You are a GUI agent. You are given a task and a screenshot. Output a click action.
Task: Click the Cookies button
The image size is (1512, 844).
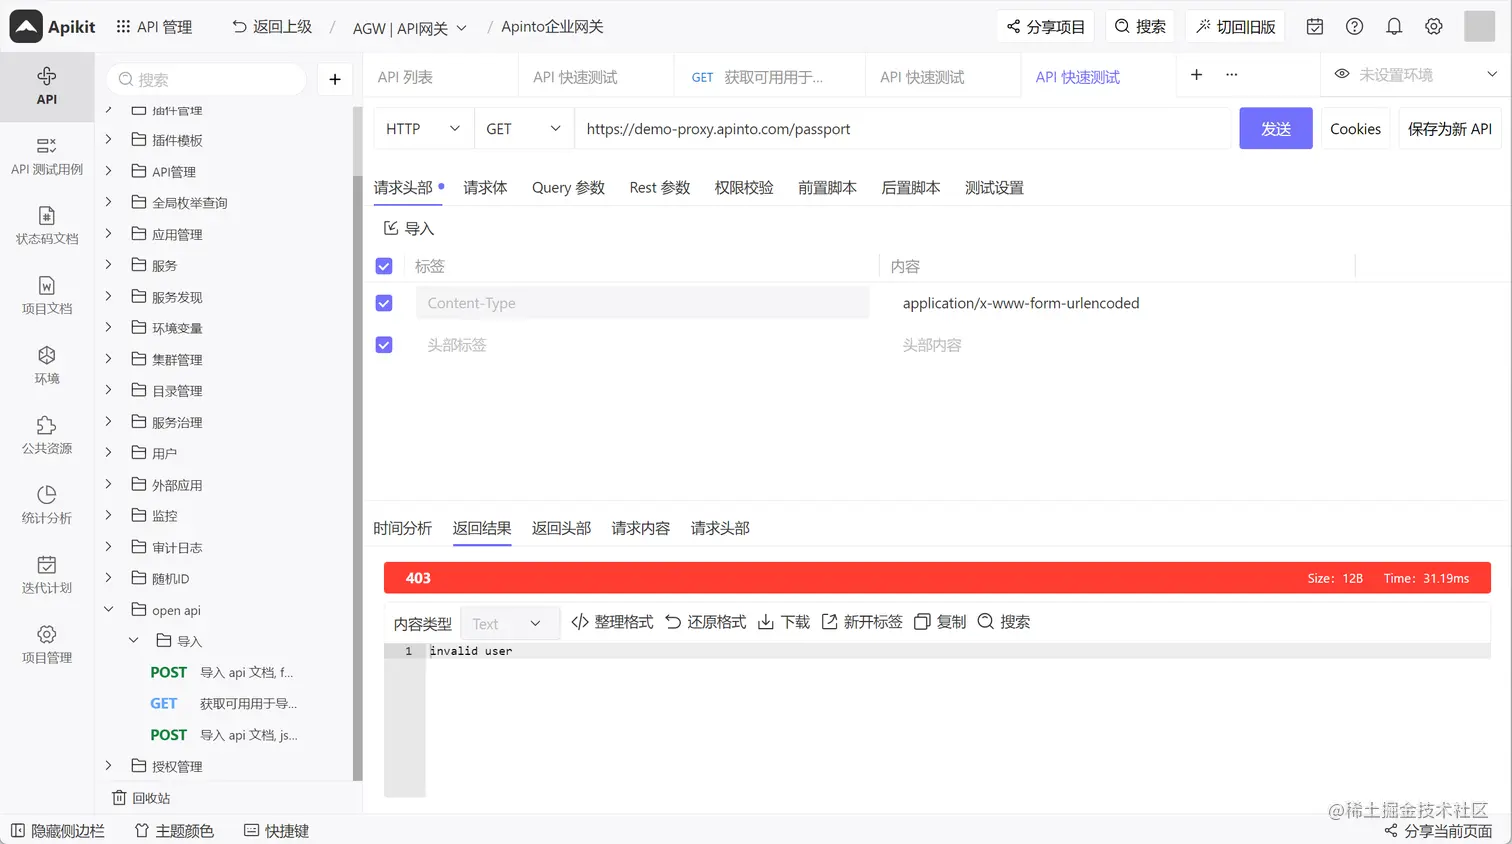click(x=1355, y=129)
